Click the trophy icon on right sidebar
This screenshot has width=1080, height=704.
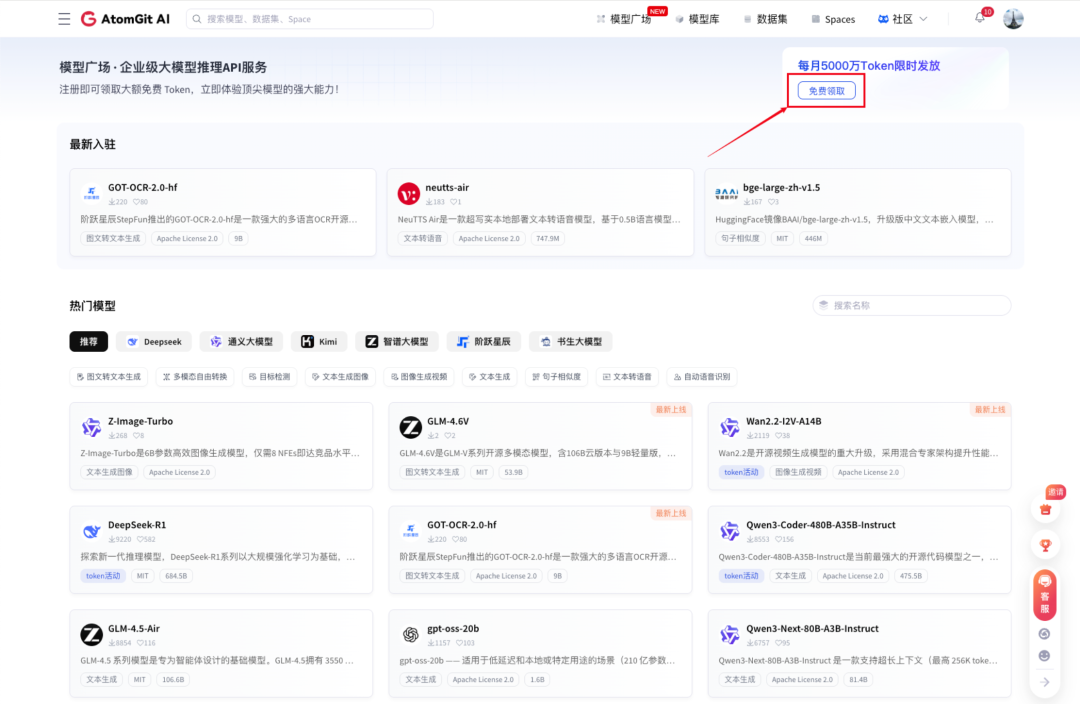[x=1045, y=545]
